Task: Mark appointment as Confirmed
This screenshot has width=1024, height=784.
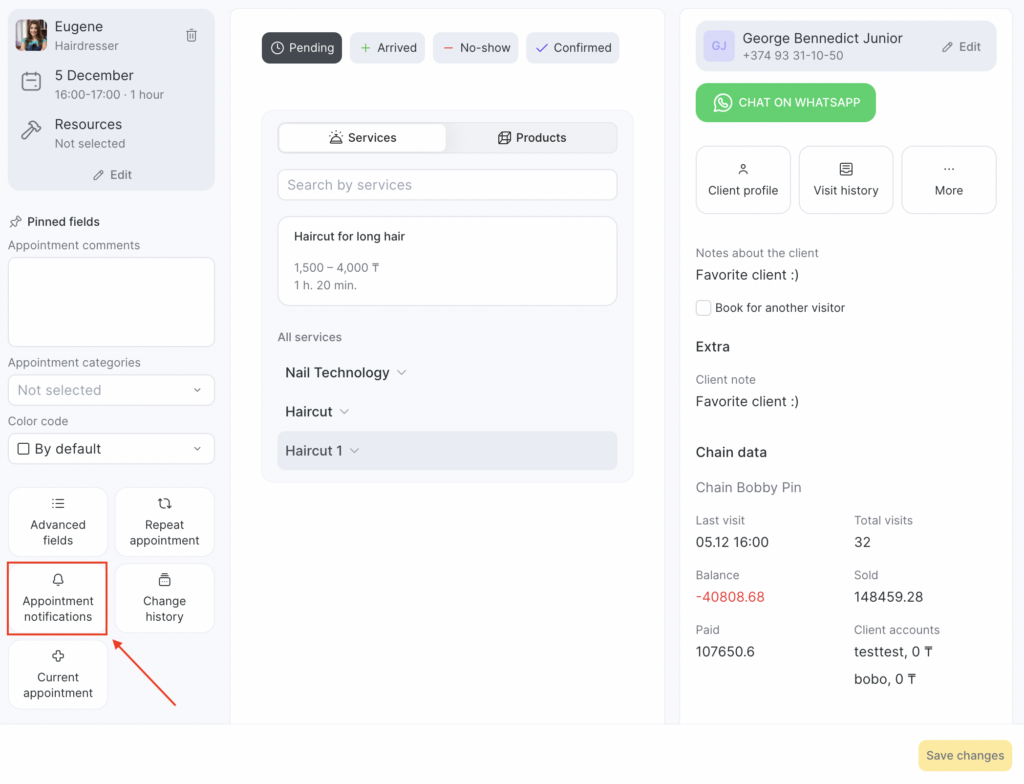Action: click(x=573, y=48)
